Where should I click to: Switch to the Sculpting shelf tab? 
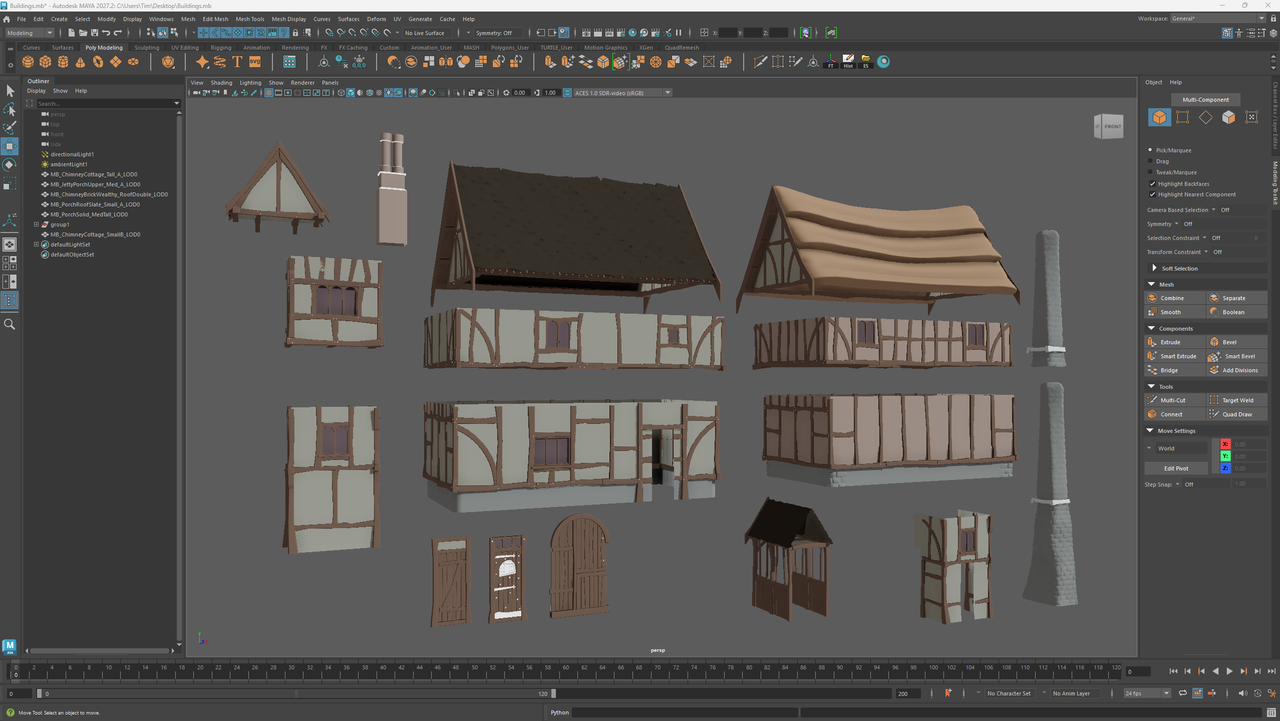coord(147,47)
